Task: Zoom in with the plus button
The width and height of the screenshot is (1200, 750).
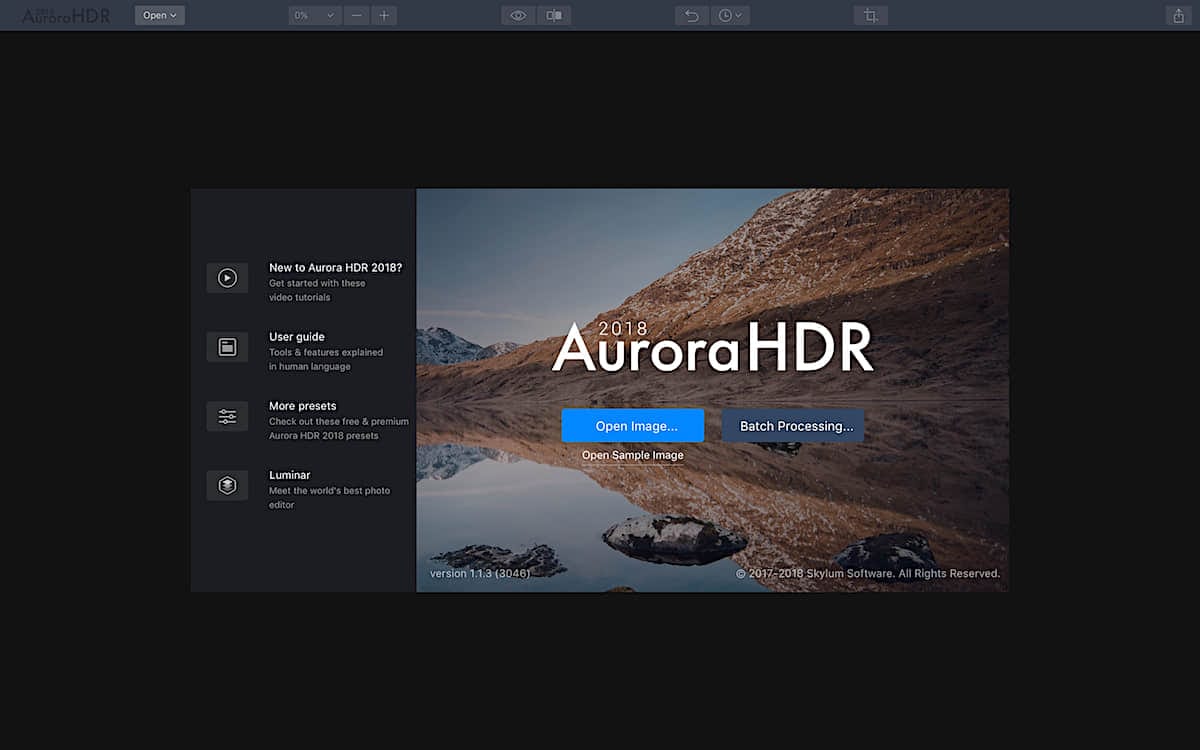Action: [384, 15]
